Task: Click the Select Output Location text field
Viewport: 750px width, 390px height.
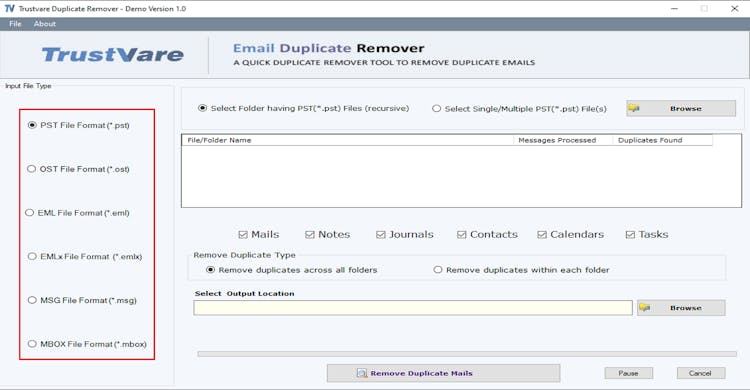Action: 413,308
